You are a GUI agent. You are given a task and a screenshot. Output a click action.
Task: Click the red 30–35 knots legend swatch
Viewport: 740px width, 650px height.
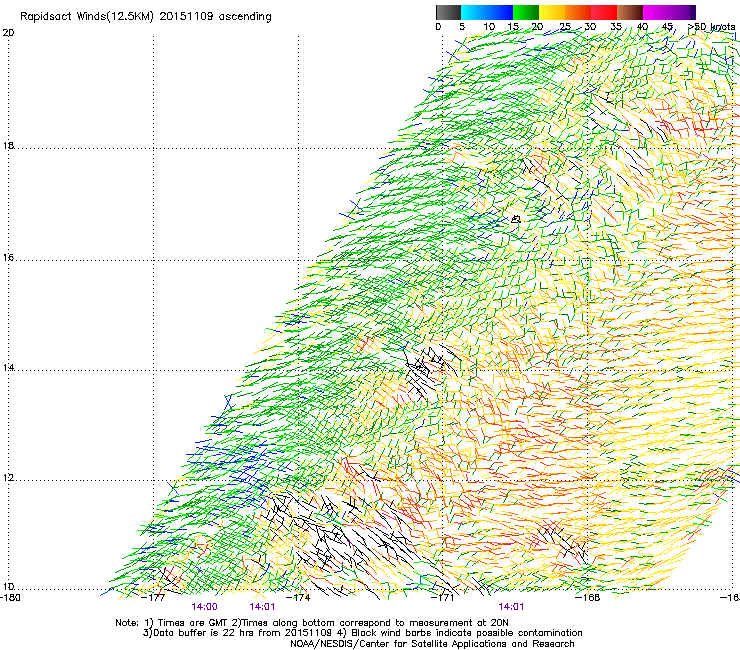[604, 12]
